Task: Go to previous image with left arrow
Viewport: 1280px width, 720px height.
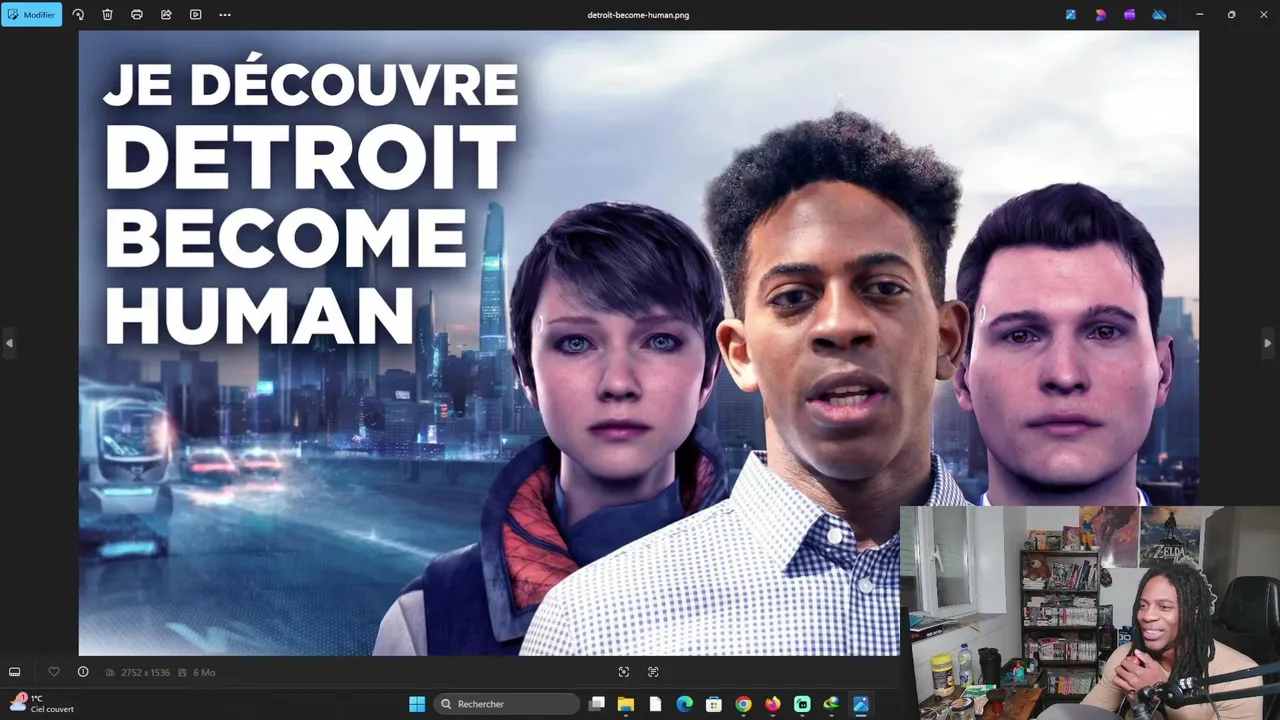Action: coord(9,343)
